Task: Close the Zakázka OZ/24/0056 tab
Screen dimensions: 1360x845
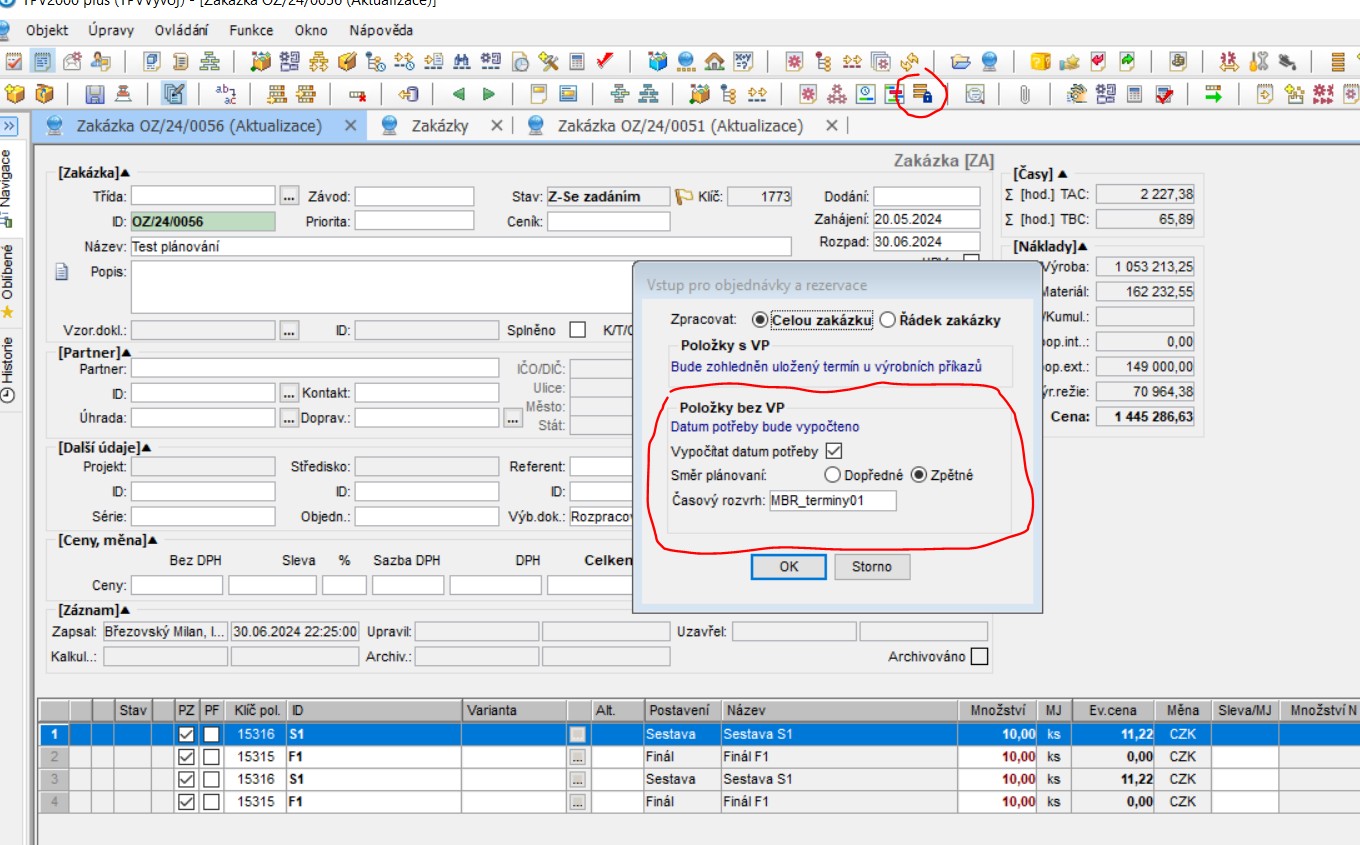Action: (350, 126)
